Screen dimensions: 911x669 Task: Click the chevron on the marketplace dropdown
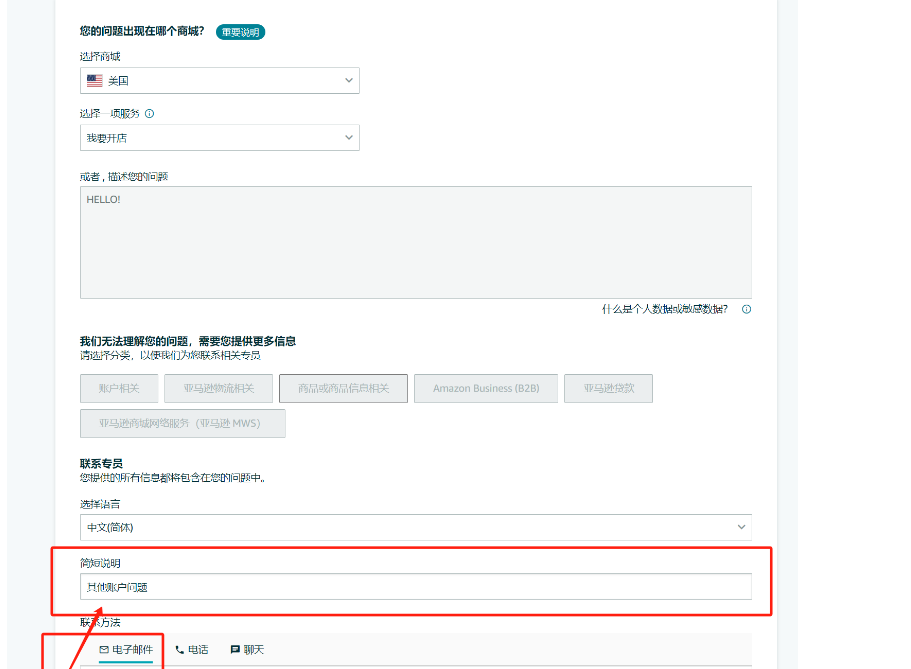[348, 80]
